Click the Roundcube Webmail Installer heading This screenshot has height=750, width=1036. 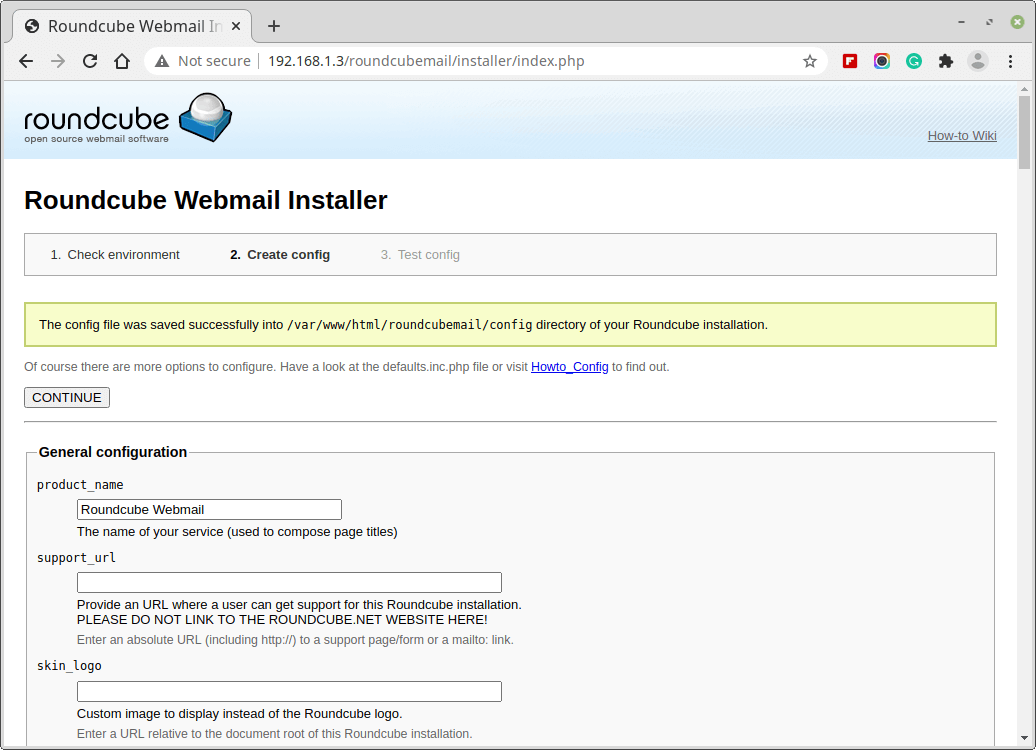coord(205,200)
